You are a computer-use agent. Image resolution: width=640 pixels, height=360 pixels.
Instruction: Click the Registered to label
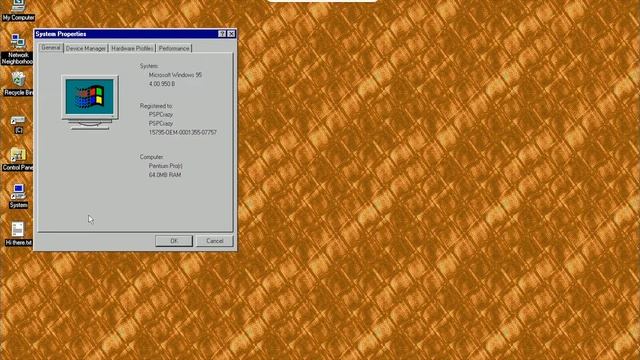(156, 106)
